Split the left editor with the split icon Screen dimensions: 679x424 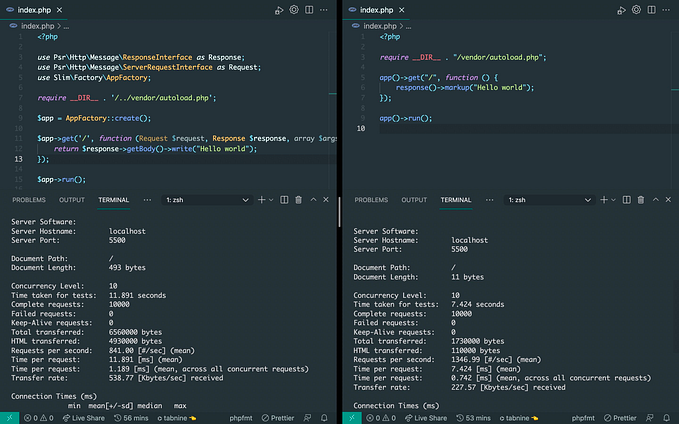309,10
